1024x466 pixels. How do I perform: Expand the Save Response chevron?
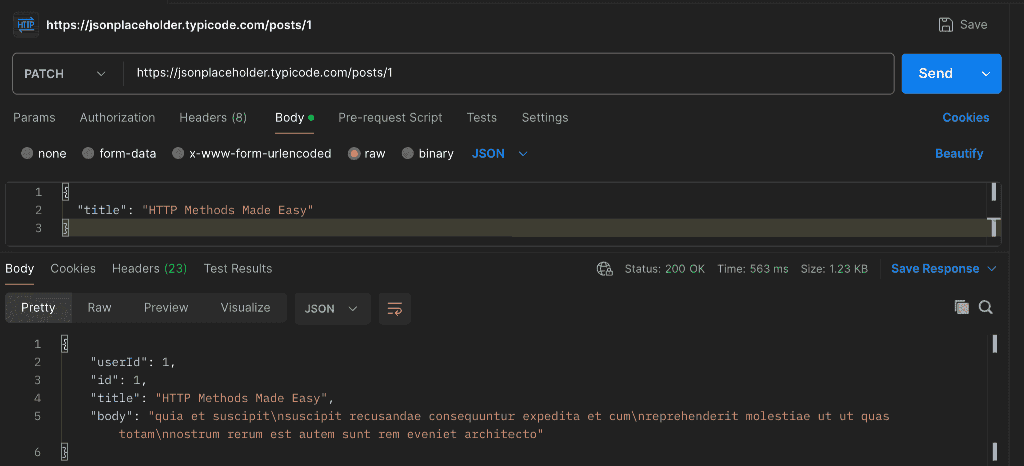click(992, 269)
